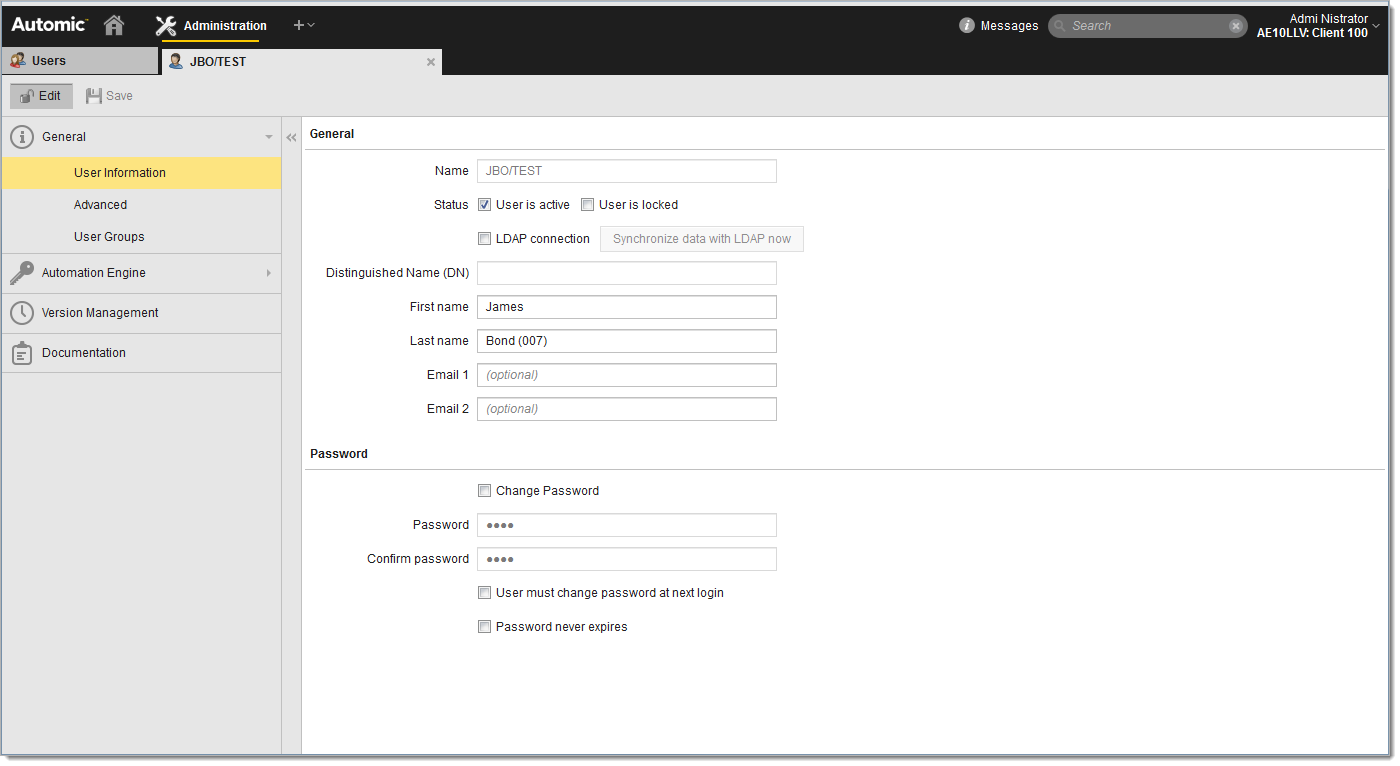Click the Version Management clock icon
Image resolution: width=1400 pixels, height=766 pixels.
coord(22,313)
